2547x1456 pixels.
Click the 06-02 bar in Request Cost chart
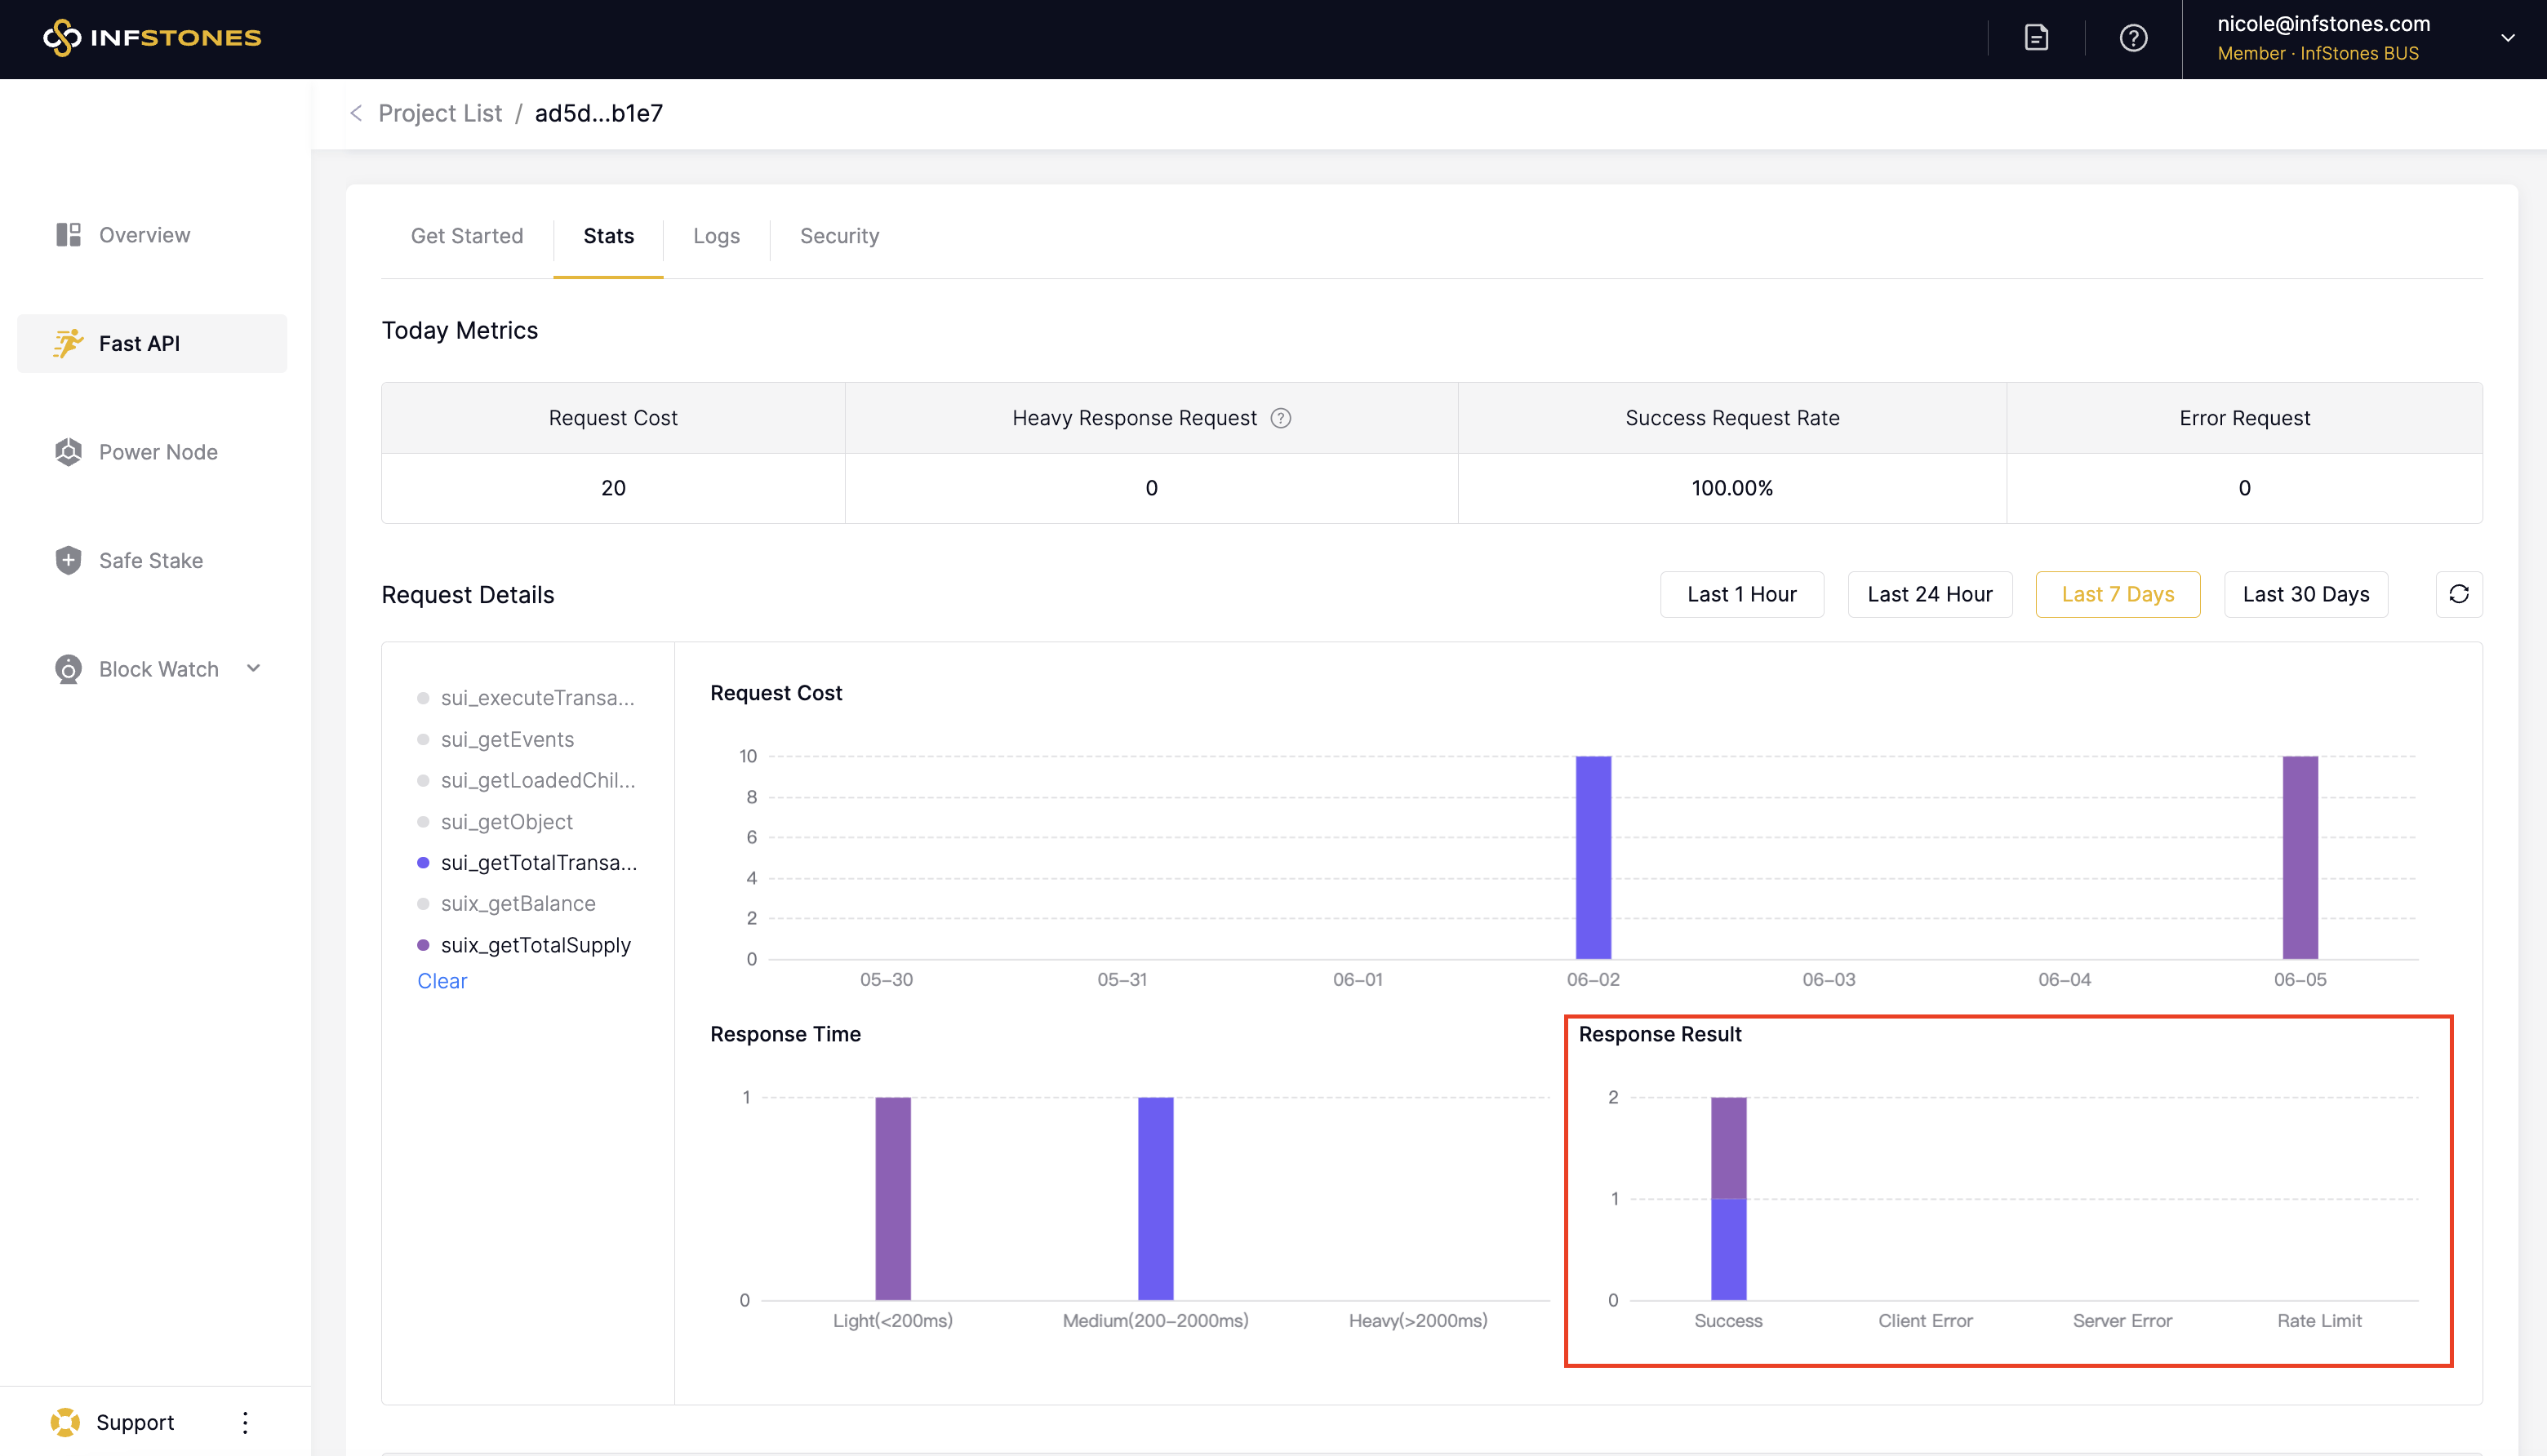[1593, 858]
